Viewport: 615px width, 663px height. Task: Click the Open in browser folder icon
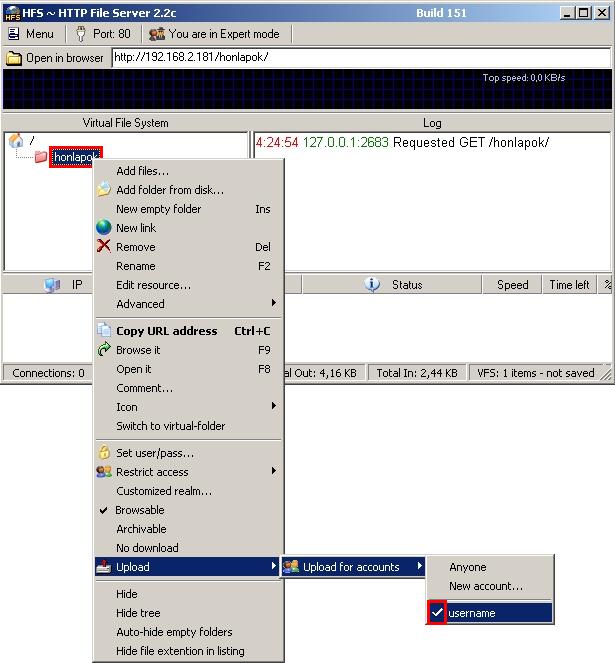click(14, 58)
